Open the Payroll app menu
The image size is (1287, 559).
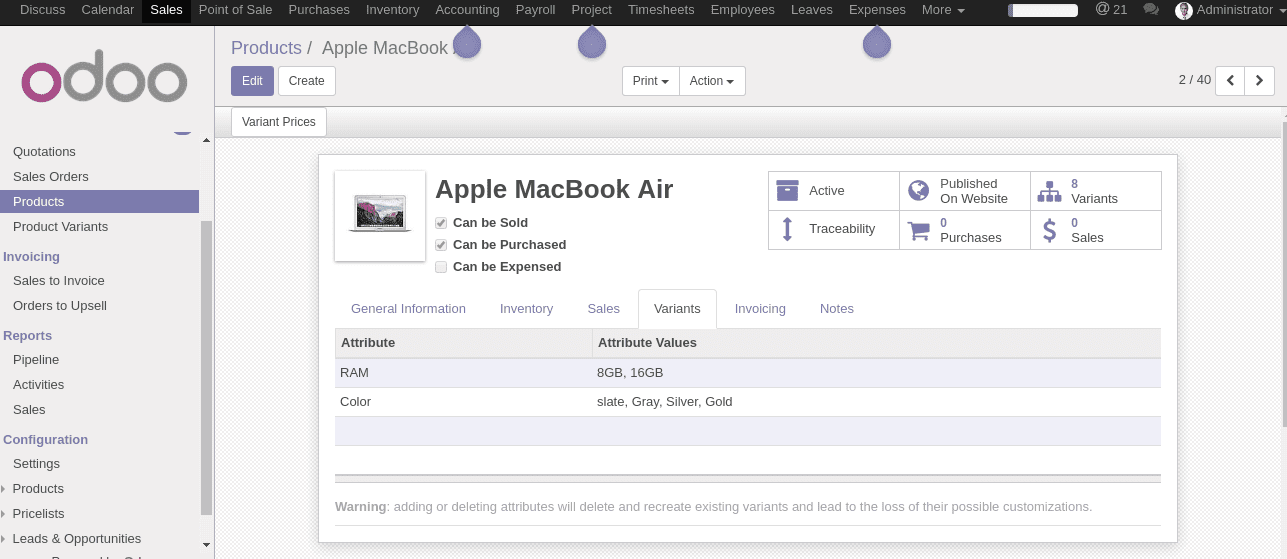pos(535,10)
